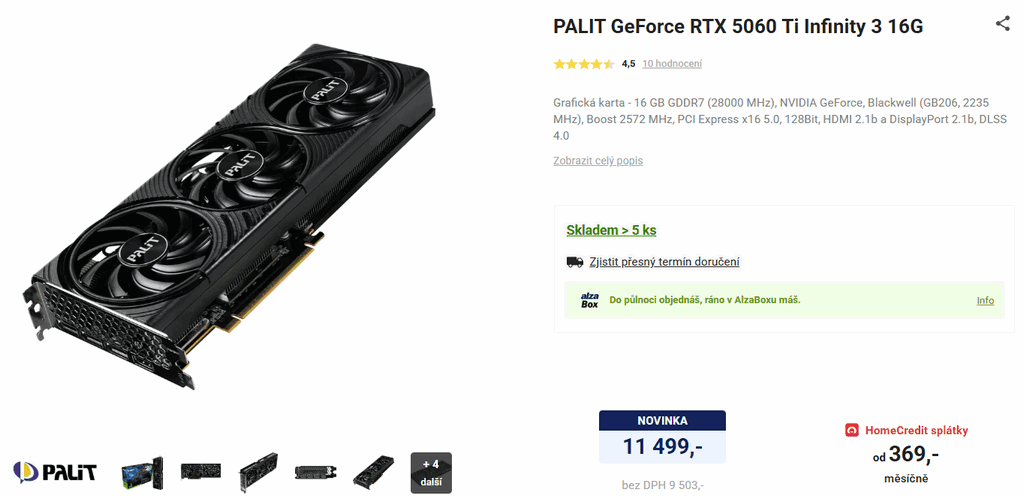Open Zjistit přesný termín doručení link
The height and width of the screenshot is (496, 1024).
pyautogui.click(x=664, y=262)
